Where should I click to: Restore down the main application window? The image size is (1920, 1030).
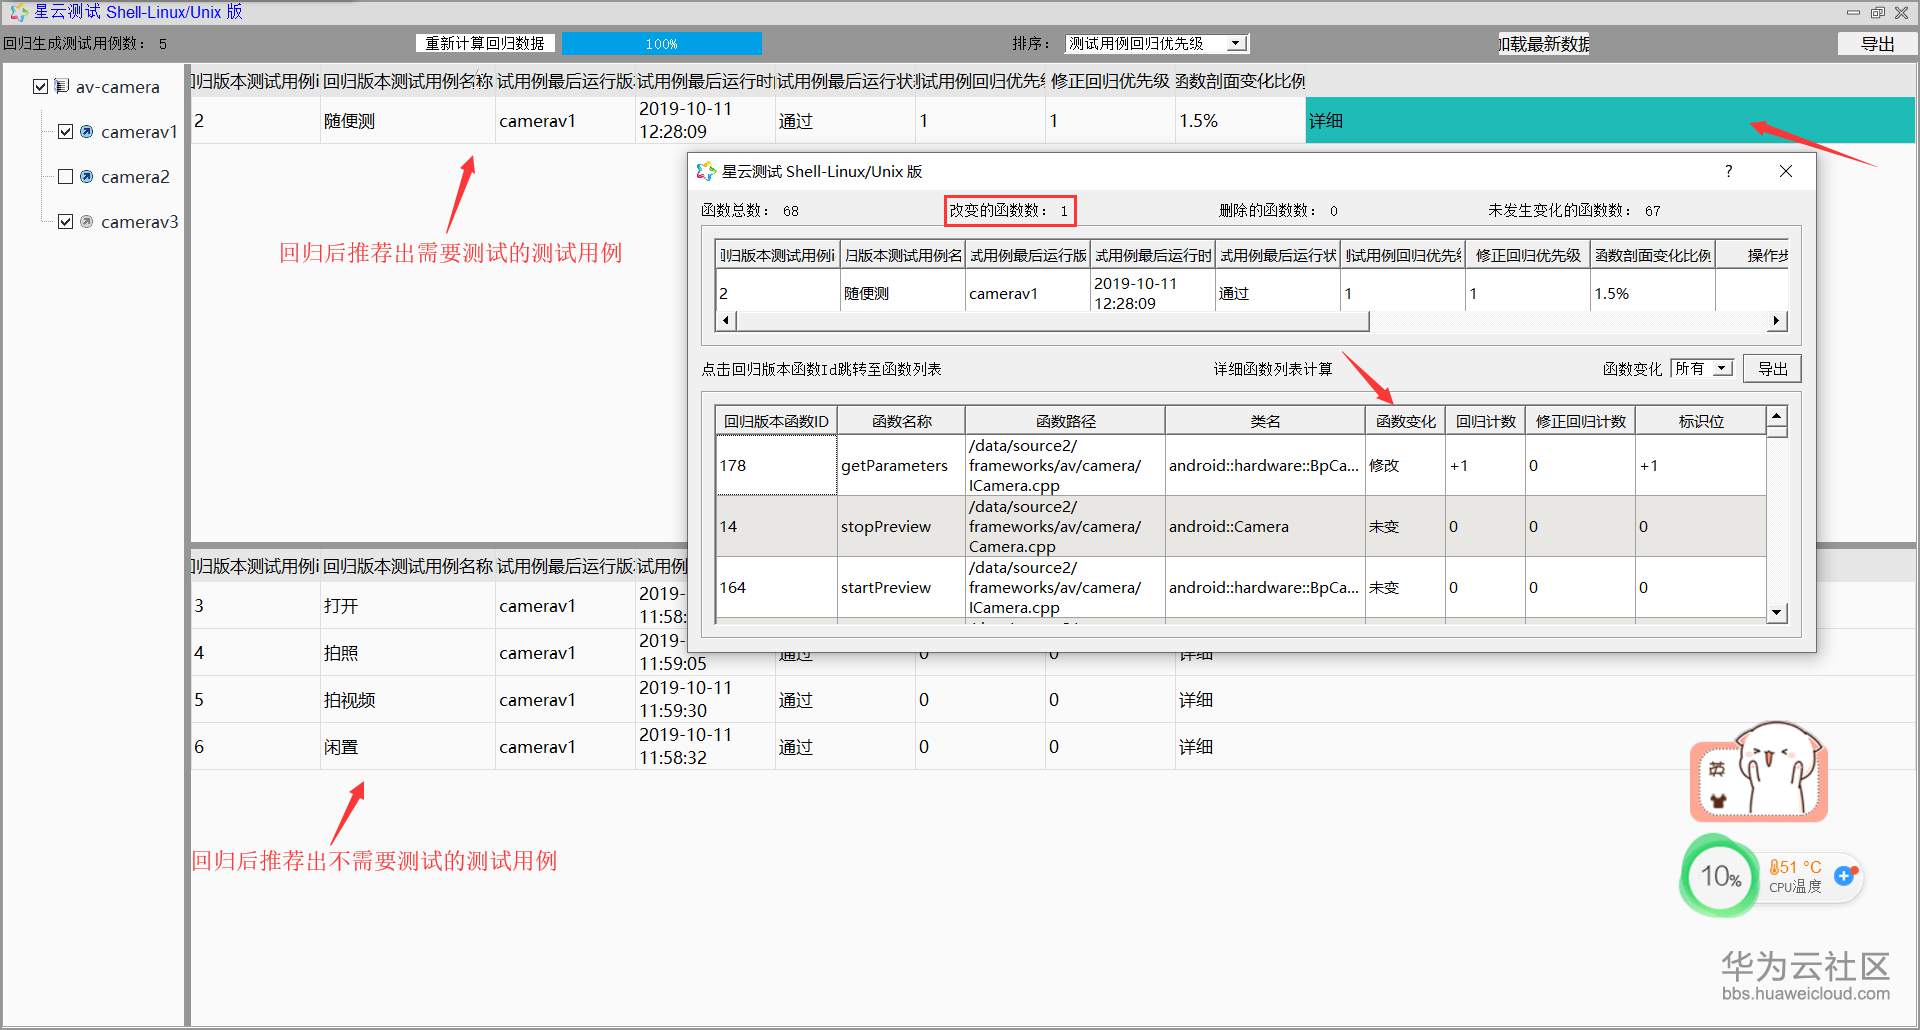pyautogui.click(x=1877, y=12)
